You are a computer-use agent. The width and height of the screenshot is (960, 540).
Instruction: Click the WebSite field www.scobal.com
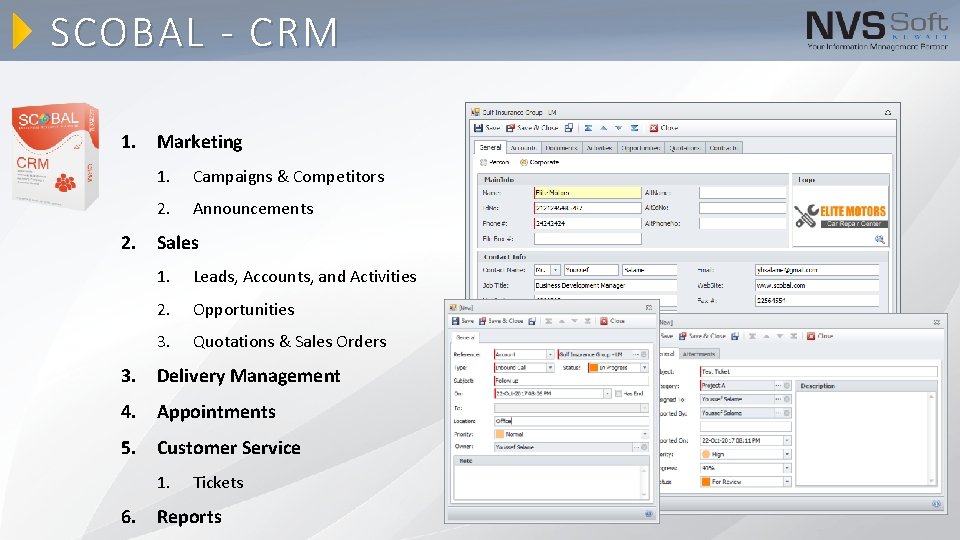point(817,285)
